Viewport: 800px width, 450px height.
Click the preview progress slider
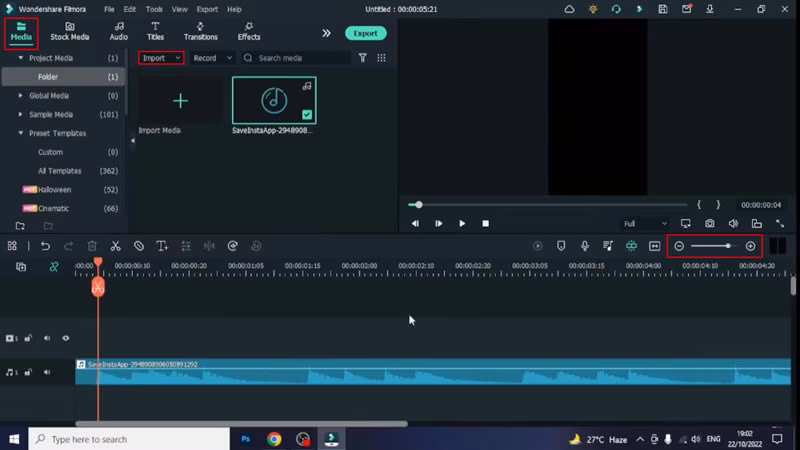pyautogui.click(x=547, y=205)
